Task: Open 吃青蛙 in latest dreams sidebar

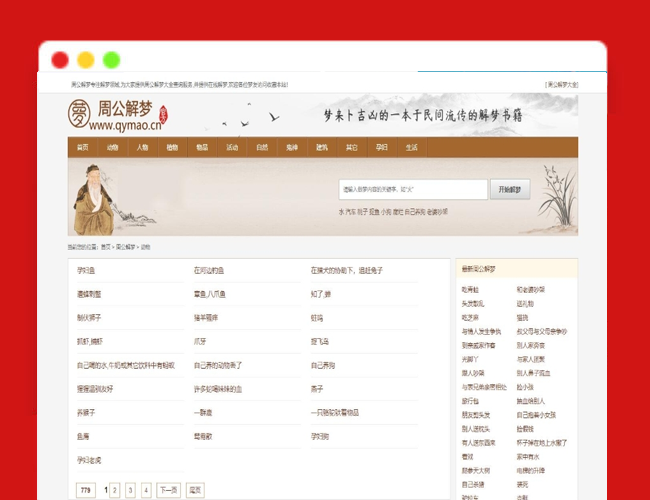Action: pos(470,290)
